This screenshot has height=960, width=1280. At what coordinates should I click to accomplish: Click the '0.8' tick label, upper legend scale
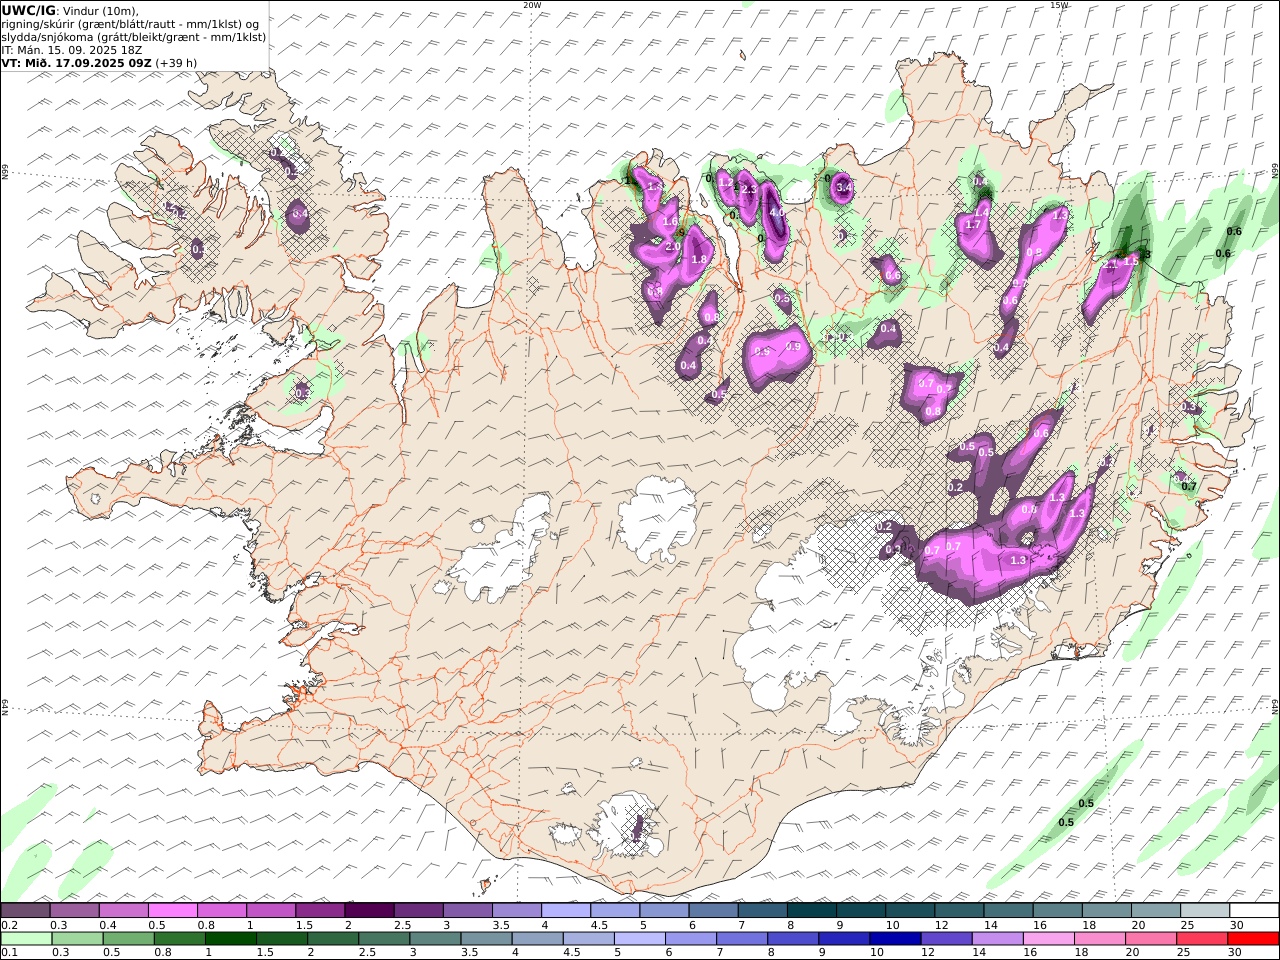[x=205, y=926]
